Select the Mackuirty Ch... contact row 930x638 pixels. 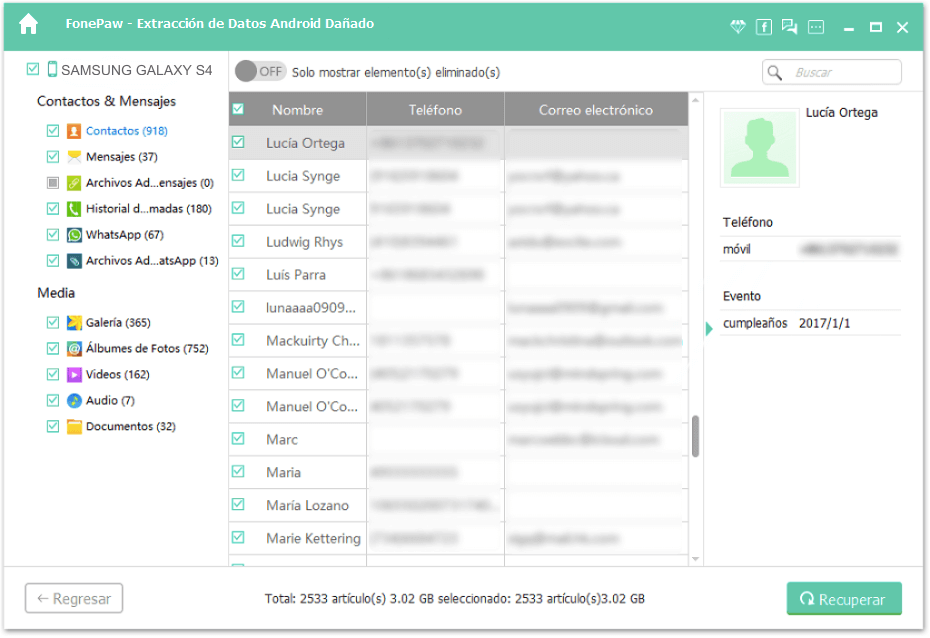click(458, 340)
